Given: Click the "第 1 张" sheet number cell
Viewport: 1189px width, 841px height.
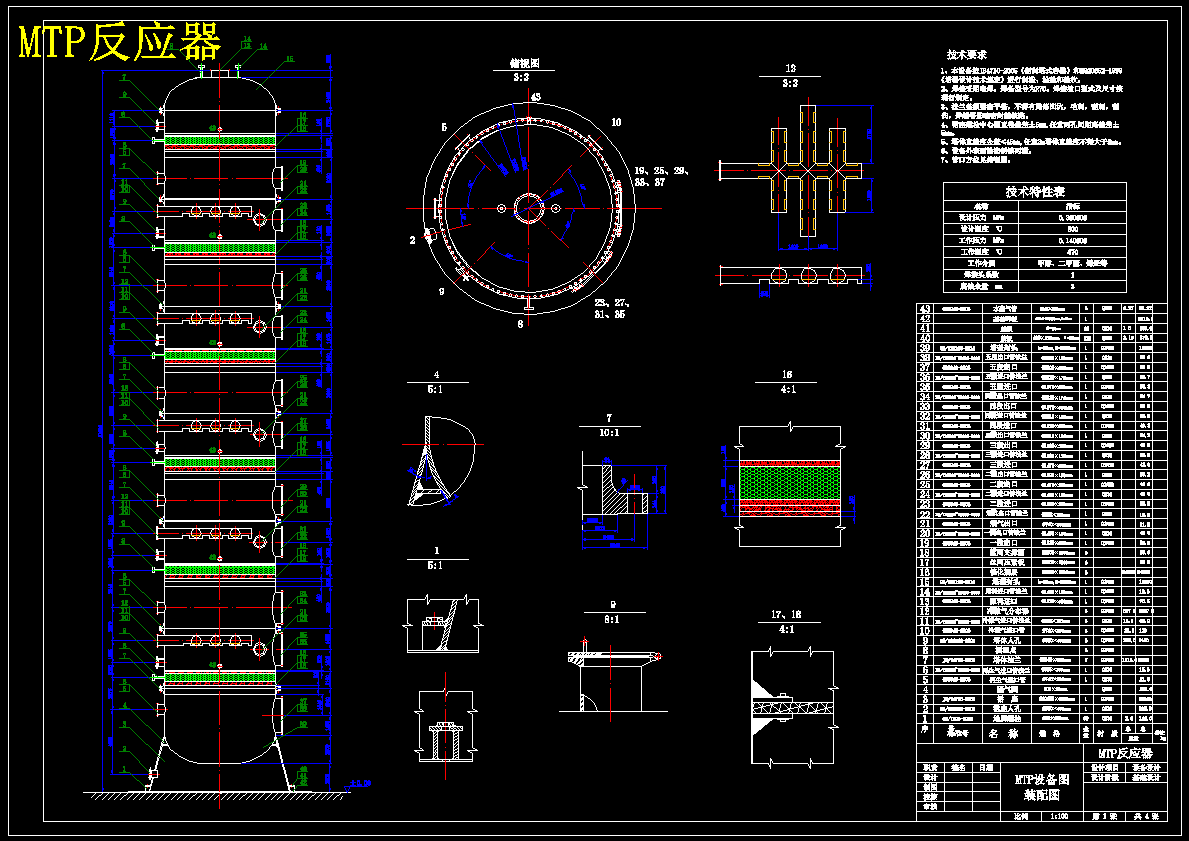Looking at the screenshot, I should pyautogui.click(x=1105, y=816).
